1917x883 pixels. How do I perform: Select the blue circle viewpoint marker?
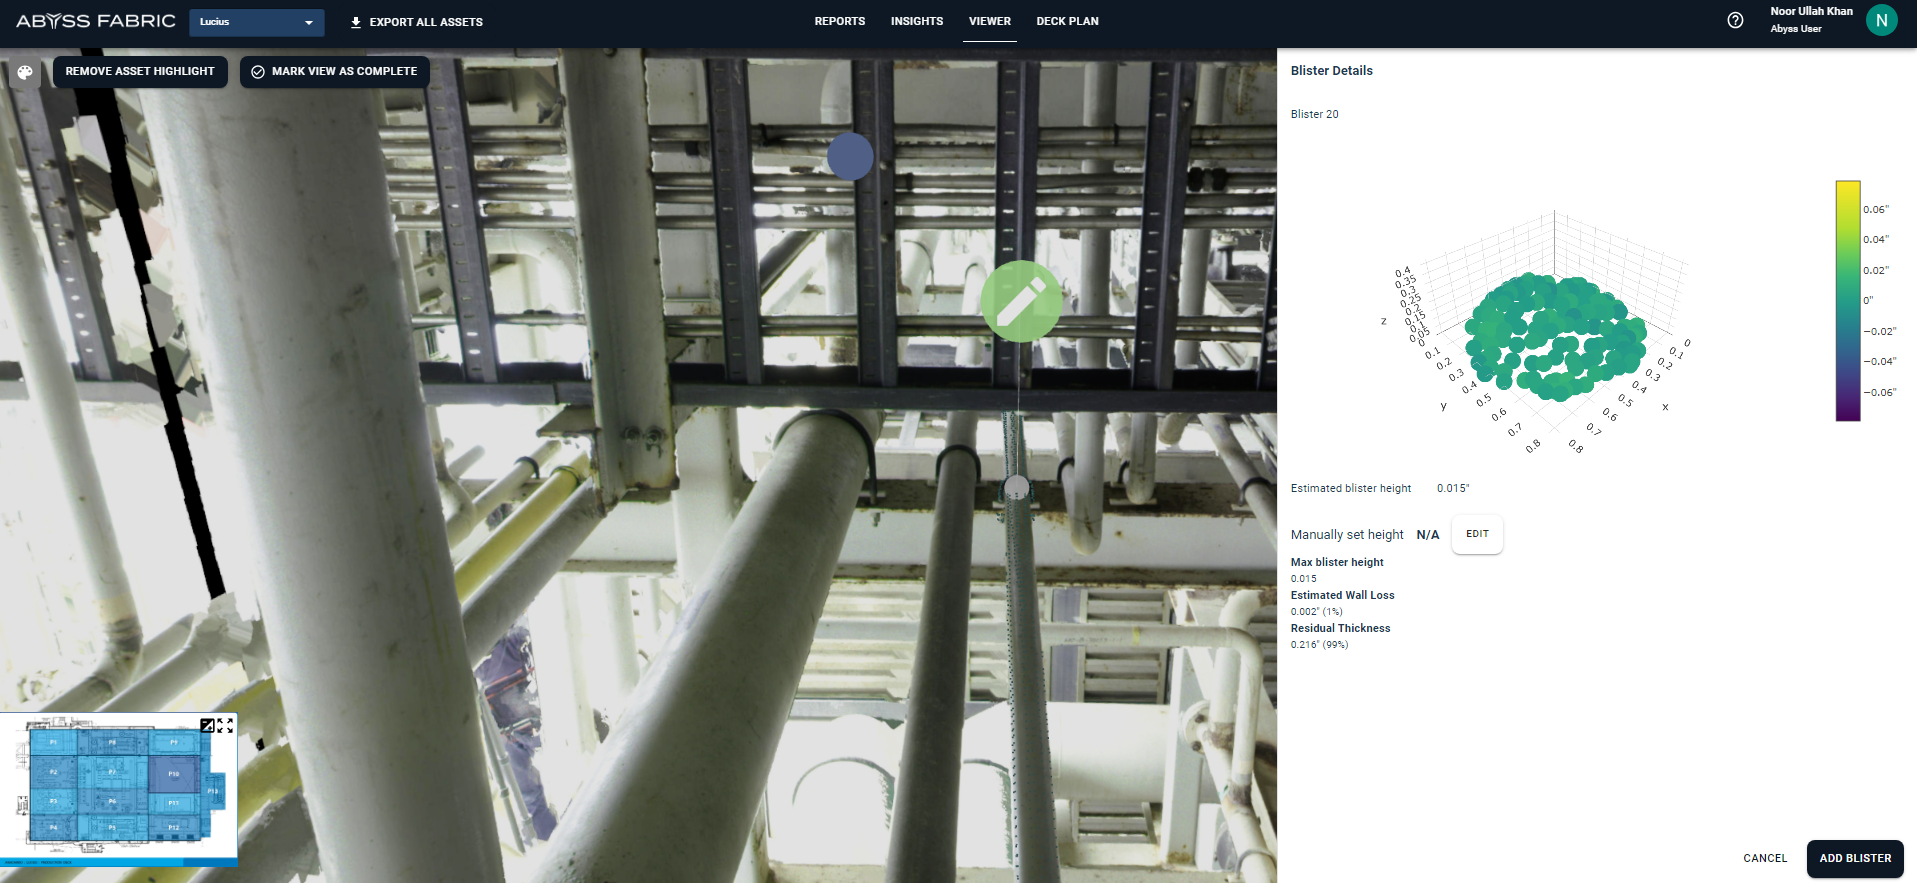click(x=850, y=157)
